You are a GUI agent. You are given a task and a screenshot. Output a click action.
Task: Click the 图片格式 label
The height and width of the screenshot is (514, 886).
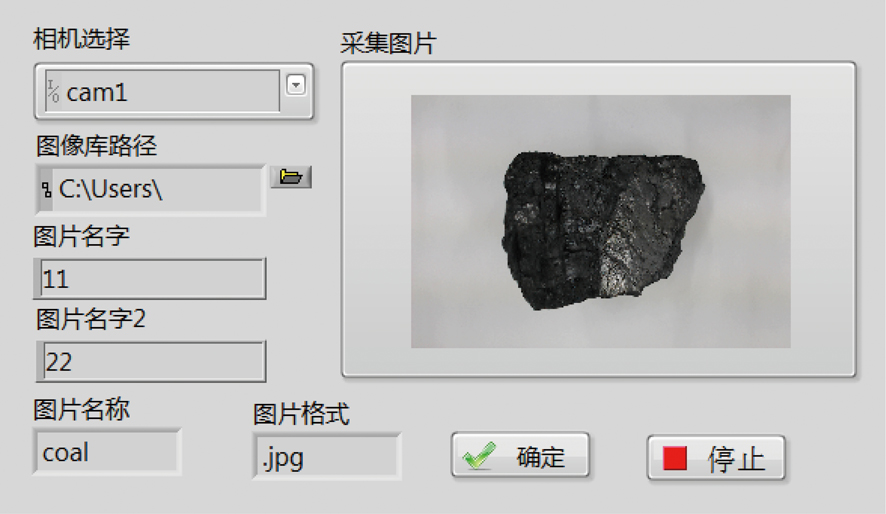tap(301, 414)
